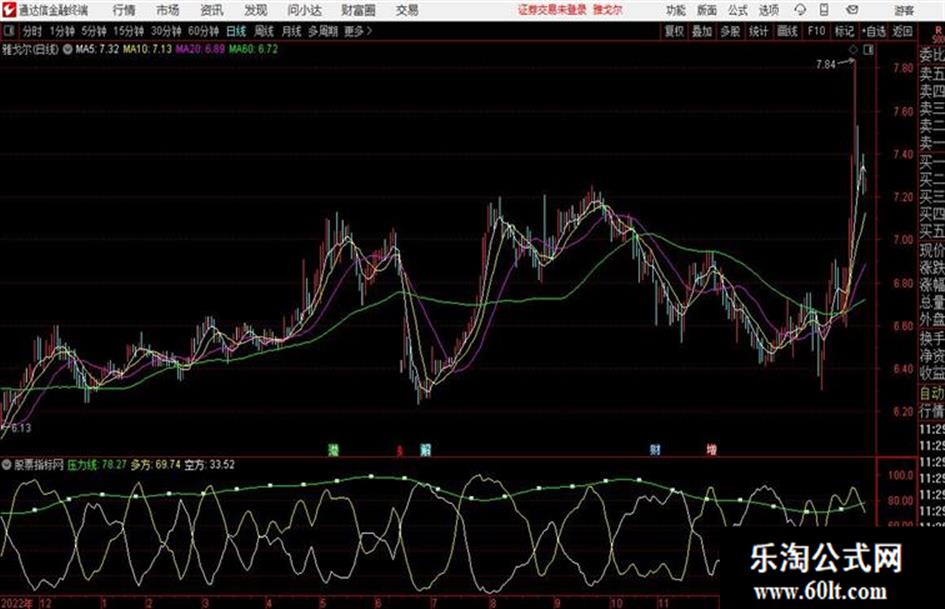Expand the 更多 periods dropdown
945x609 pixels.
tap(358, 31)
